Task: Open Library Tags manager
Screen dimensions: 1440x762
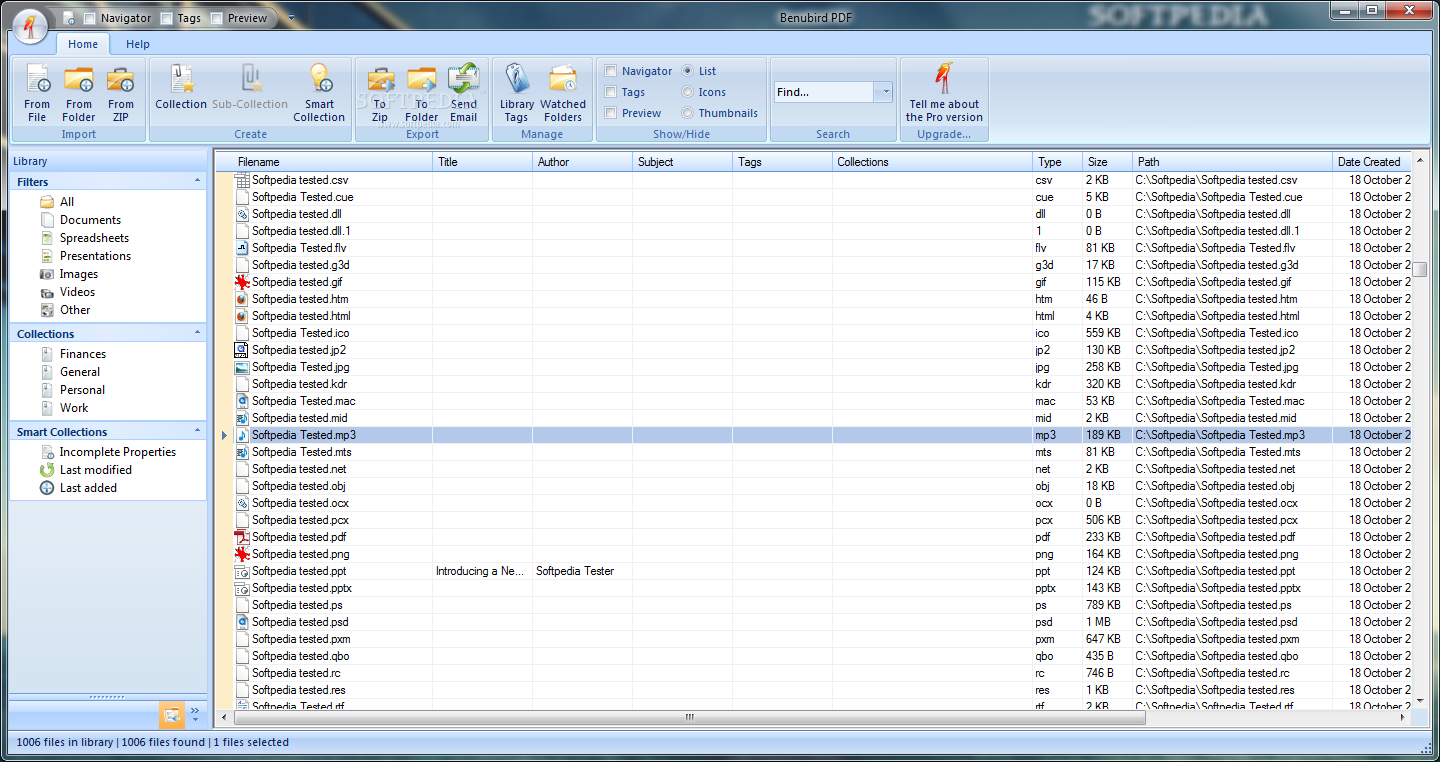Action: [517, 93]
